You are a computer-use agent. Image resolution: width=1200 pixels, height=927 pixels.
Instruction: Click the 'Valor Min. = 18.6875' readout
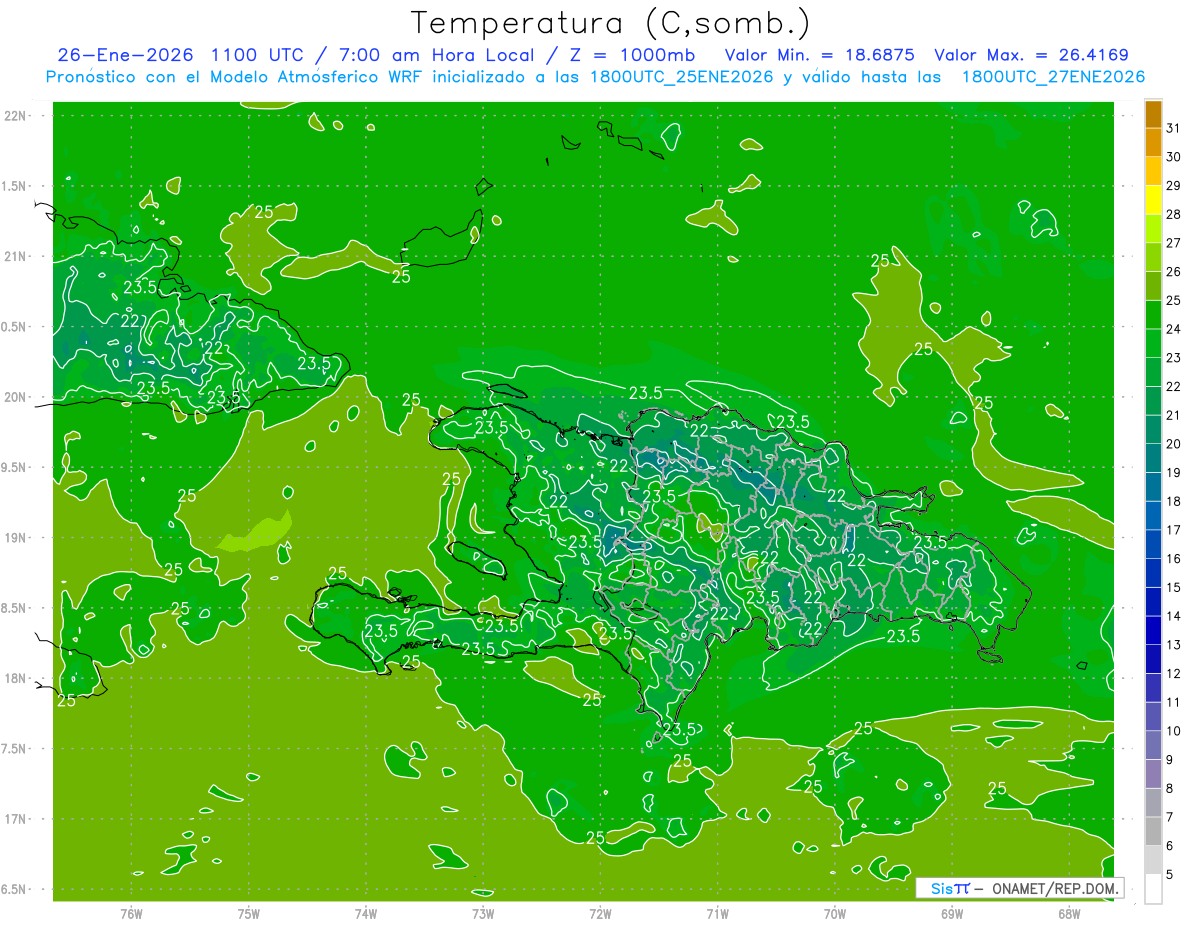(819, 55)
